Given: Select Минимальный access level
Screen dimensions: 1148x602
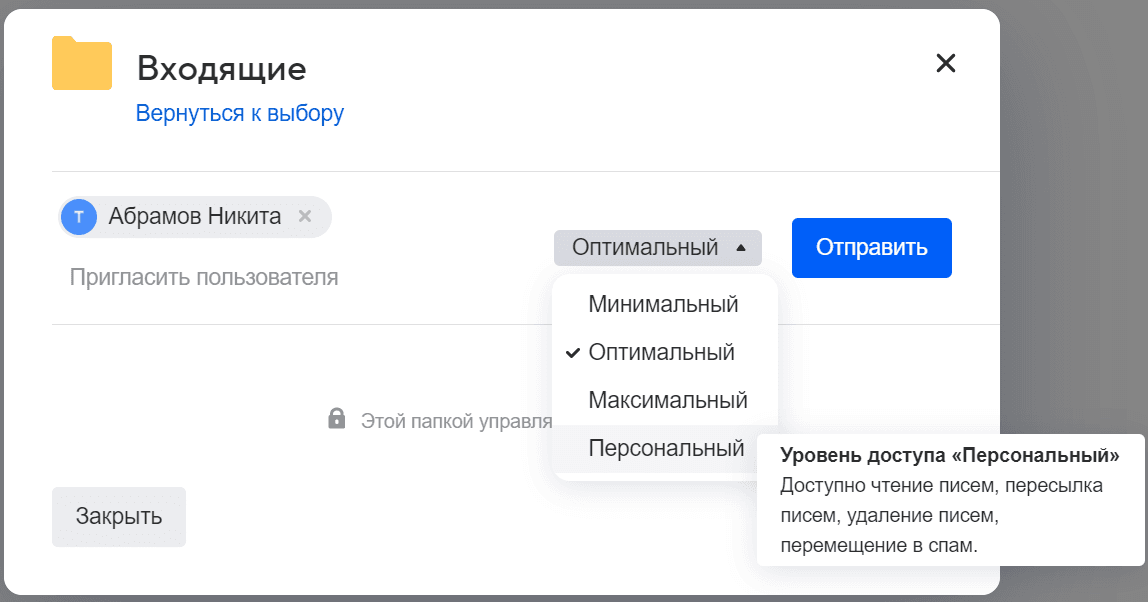Looking at the screenshot, I should pos(665,304).
